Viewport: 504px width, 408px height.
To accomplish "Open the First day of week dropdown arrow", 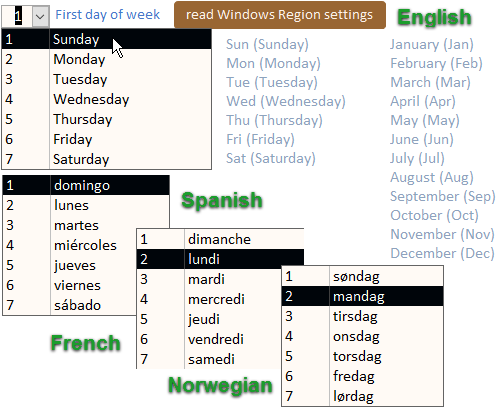I will coord(40,16).
